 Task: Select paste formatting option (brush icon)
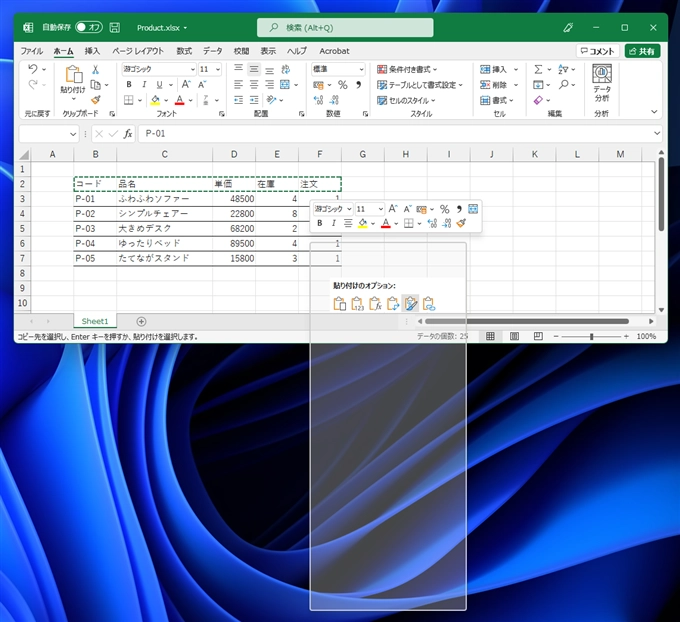pyautogui.click(x=410, y=304)
